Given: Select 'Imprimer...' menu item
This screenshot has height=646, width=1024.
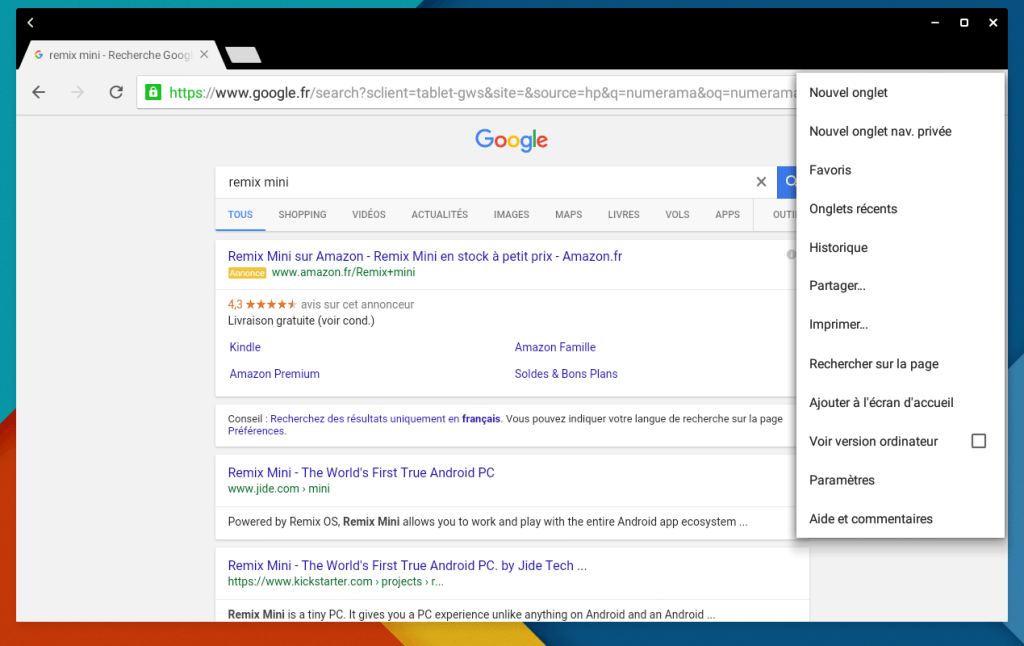Looking at the screenshot, I should (900, 325).
